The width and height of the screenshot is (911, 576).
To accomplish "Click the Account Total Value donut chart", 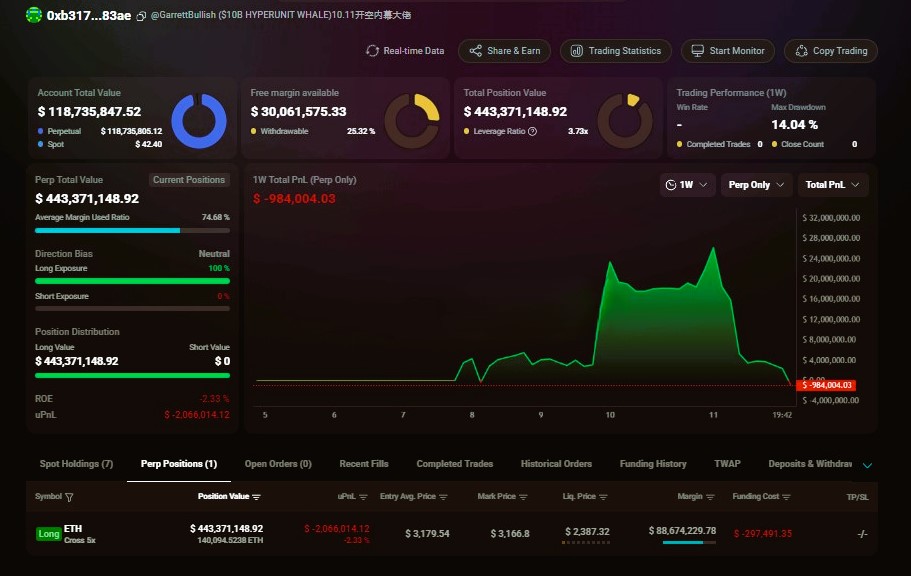I will point(199,121).
